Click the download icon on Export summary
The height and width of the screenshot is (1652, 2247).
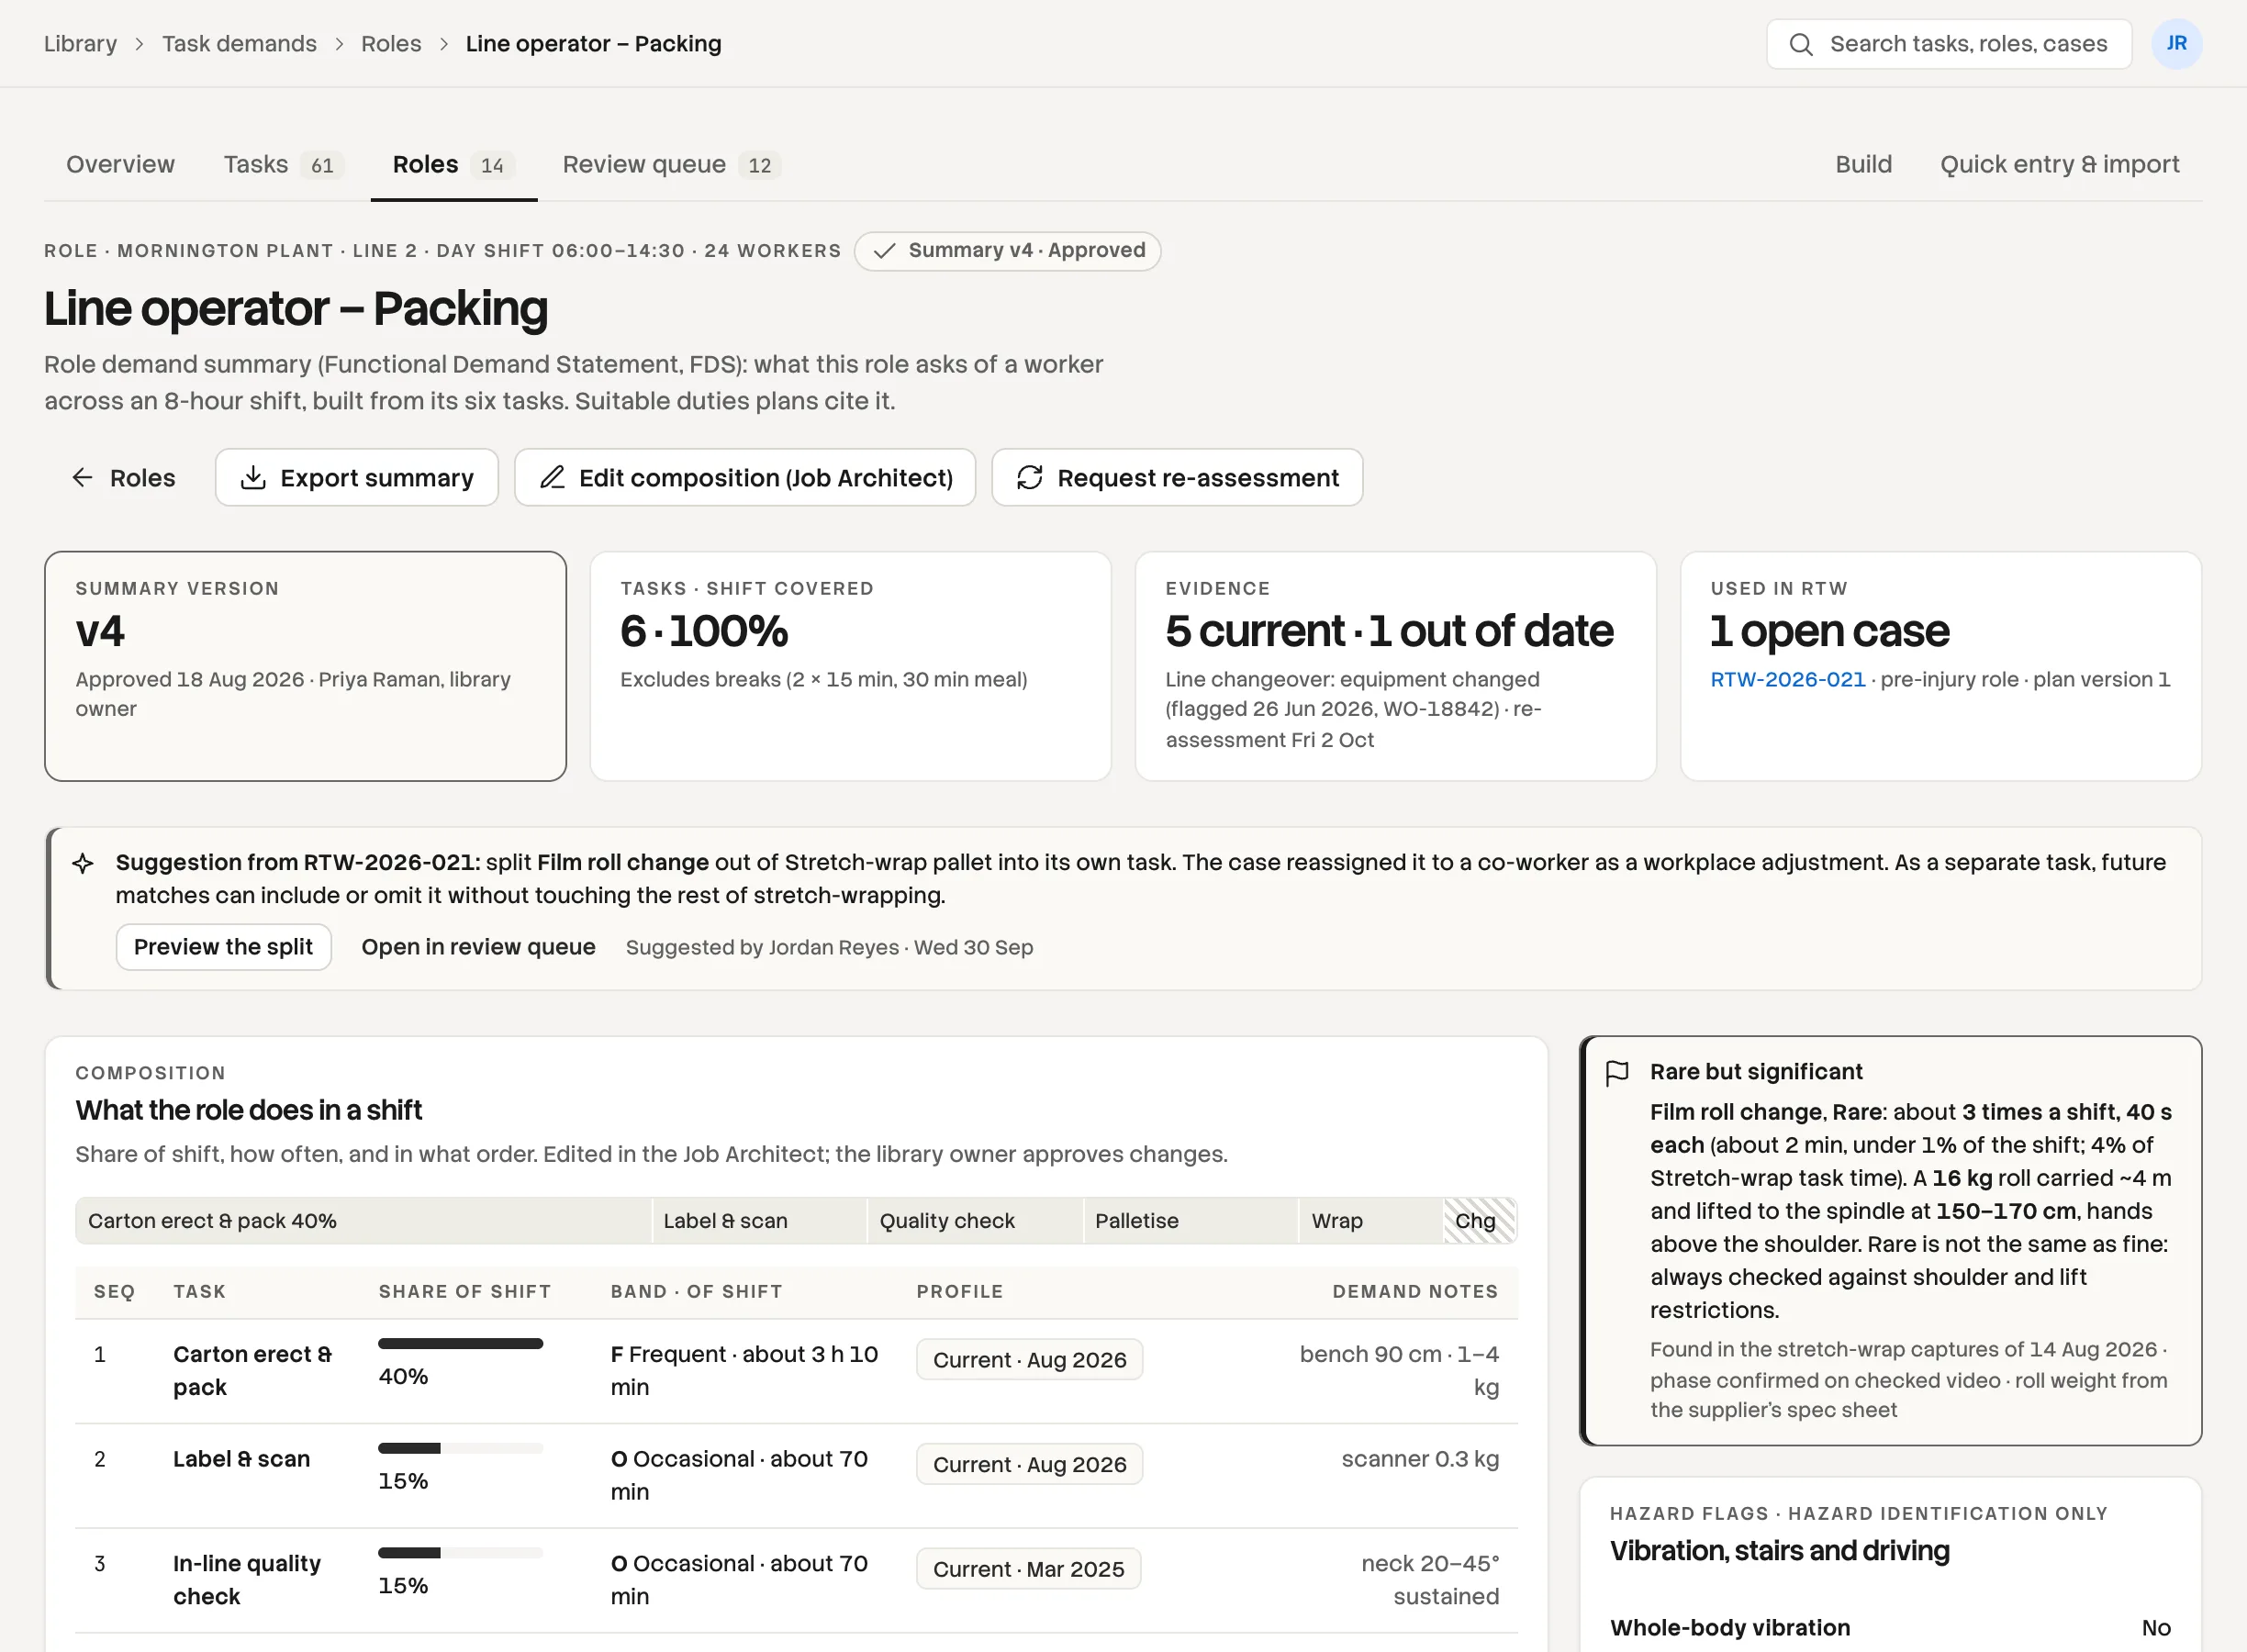(254, 478)
